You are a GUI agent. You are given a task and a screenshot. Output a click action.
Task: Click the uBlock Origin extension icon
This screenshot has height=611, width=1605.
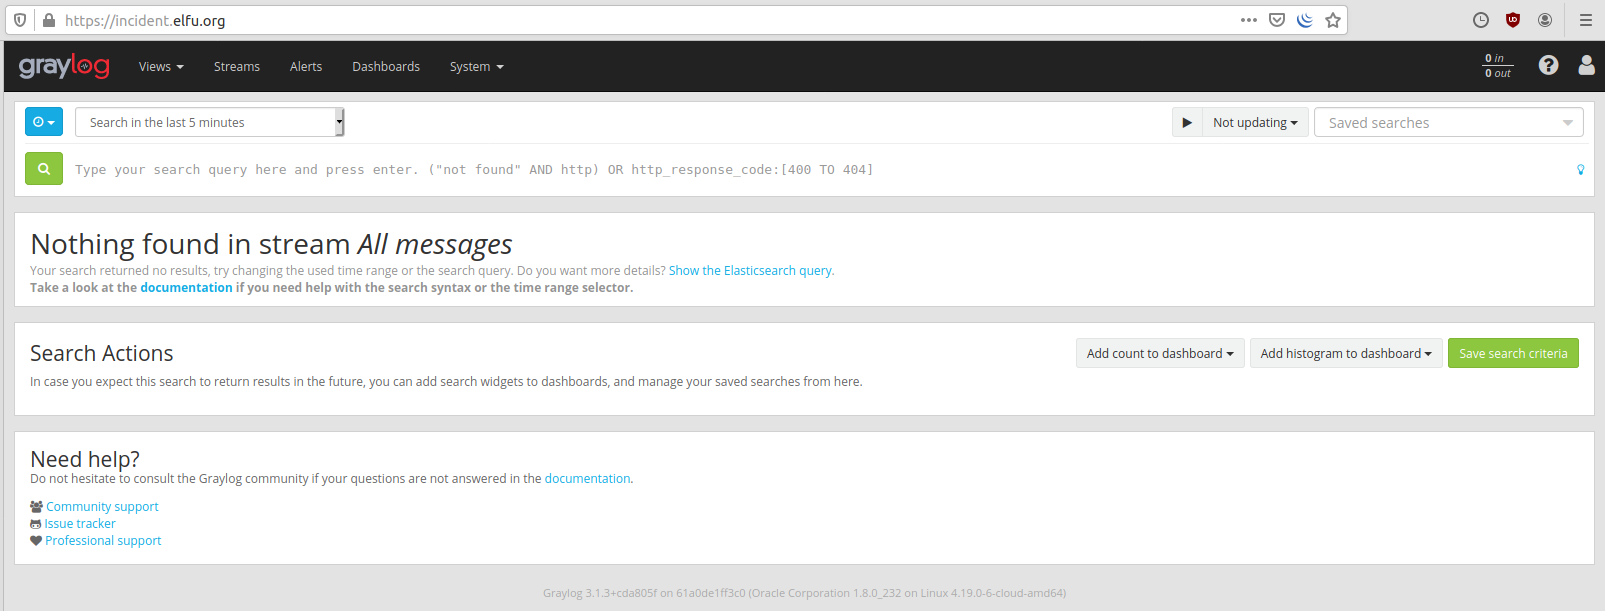coord(1513,20)
